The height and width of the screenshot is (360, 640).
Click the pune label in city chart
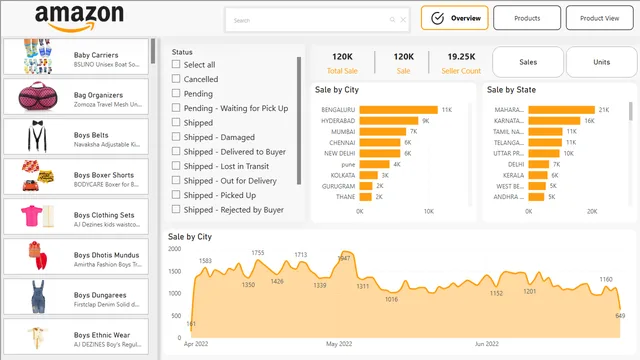pos(348,164)
